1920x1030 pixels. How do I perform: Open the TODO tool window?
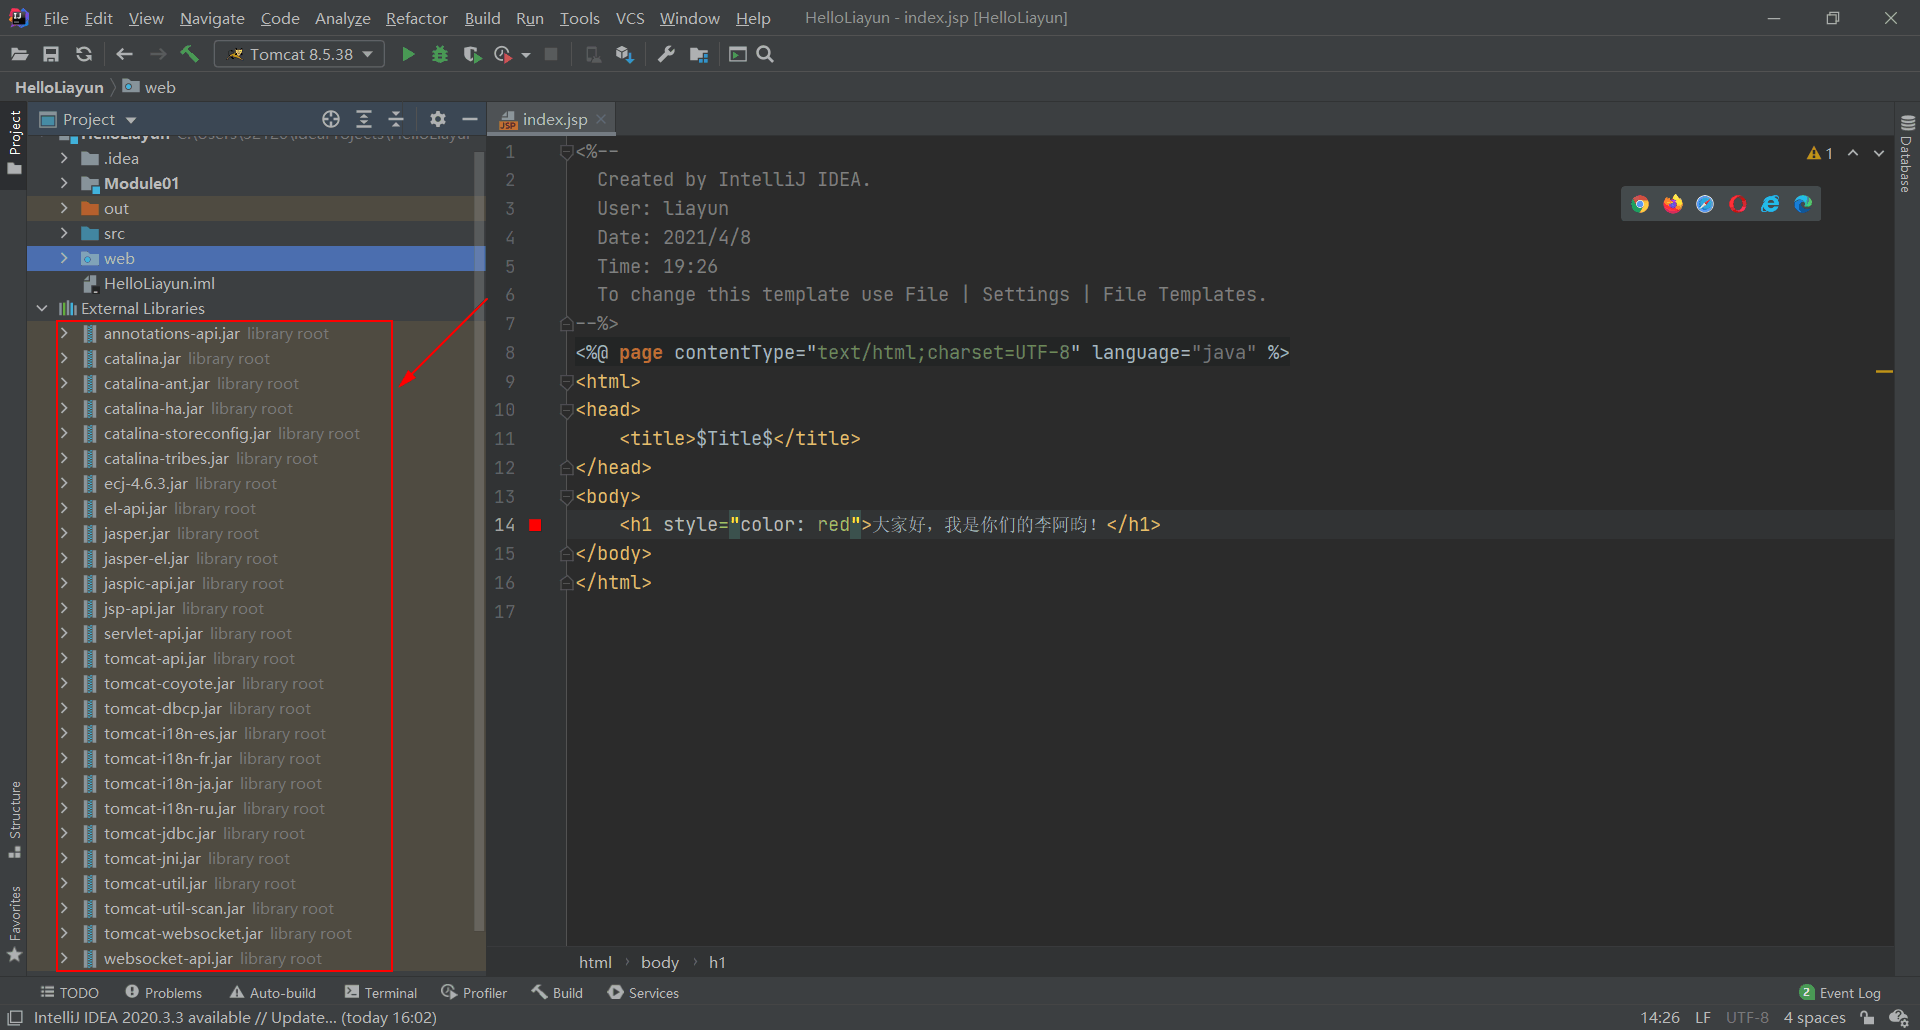tap(69, 992)
